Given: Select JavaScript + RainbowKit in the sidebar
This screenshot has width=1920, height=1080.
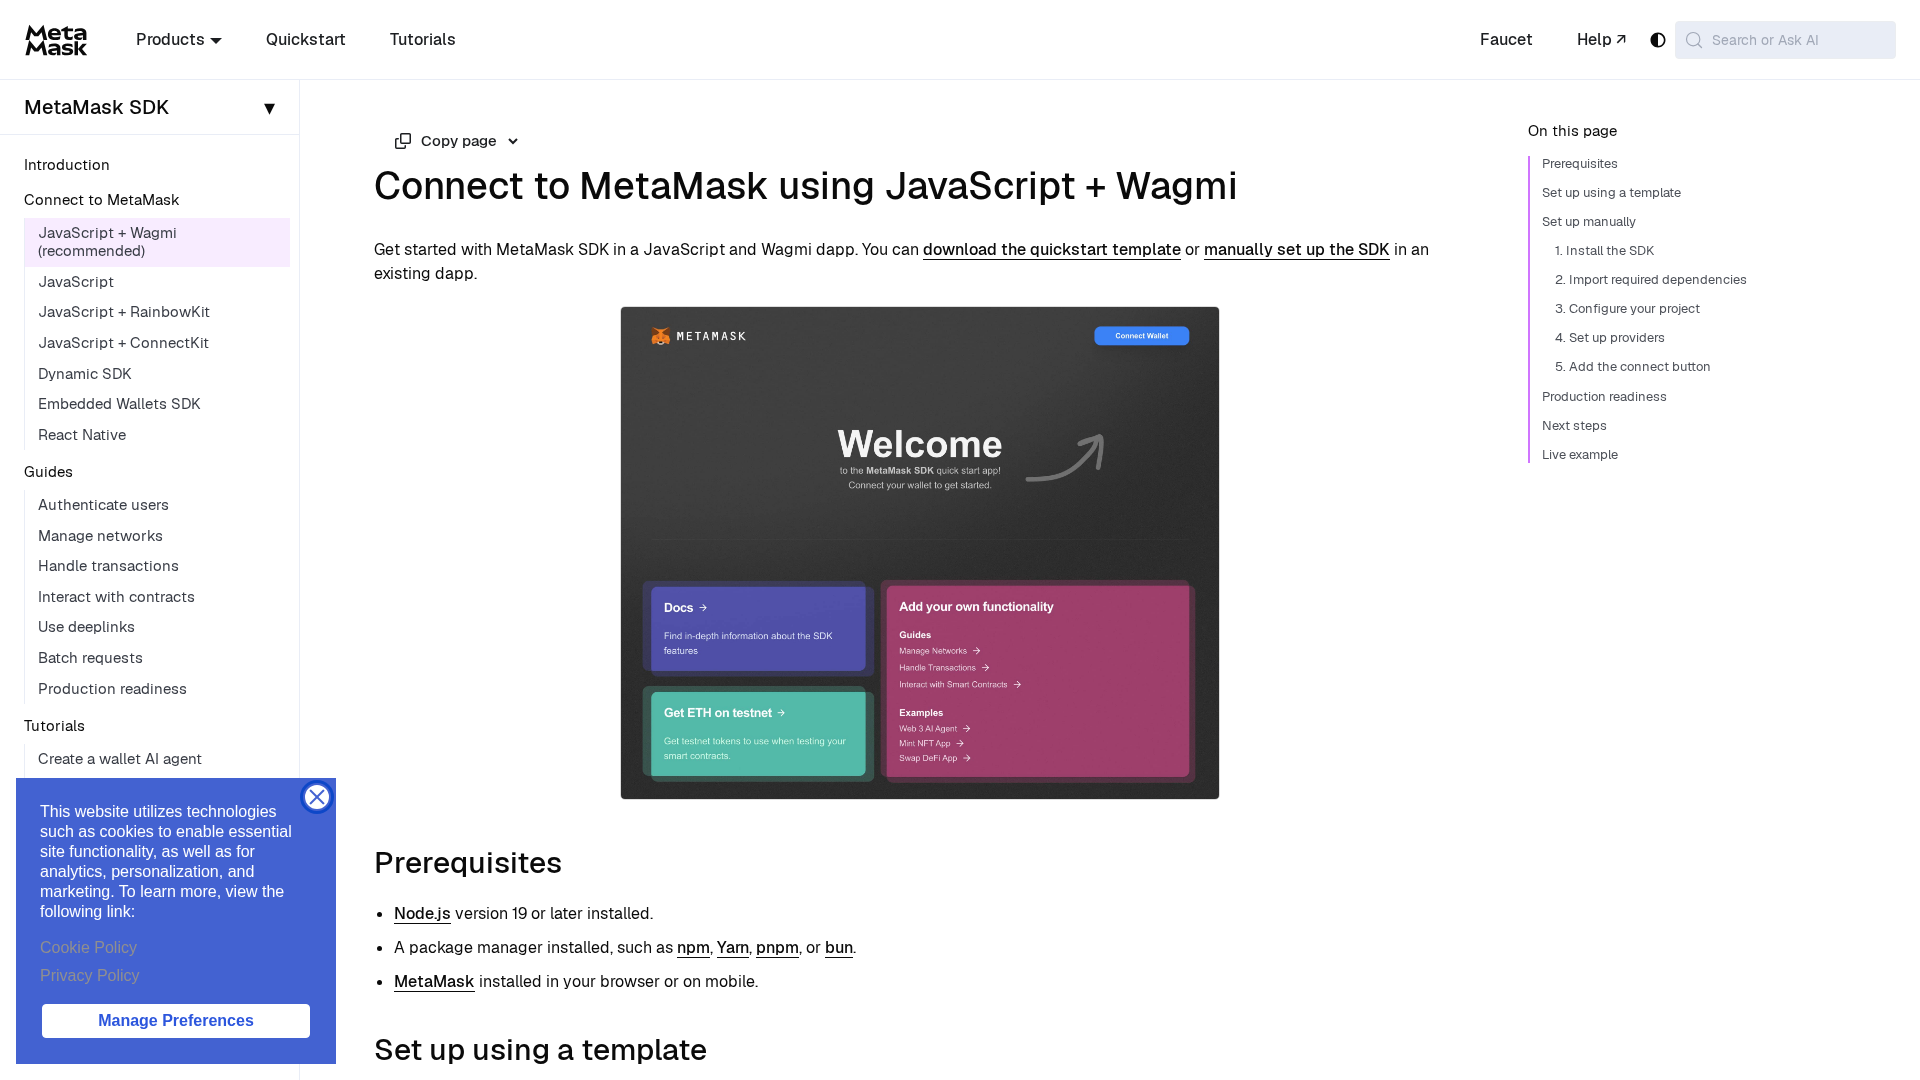Looking at the screenshot, I should pyautogui.click(x=124, y=312).
